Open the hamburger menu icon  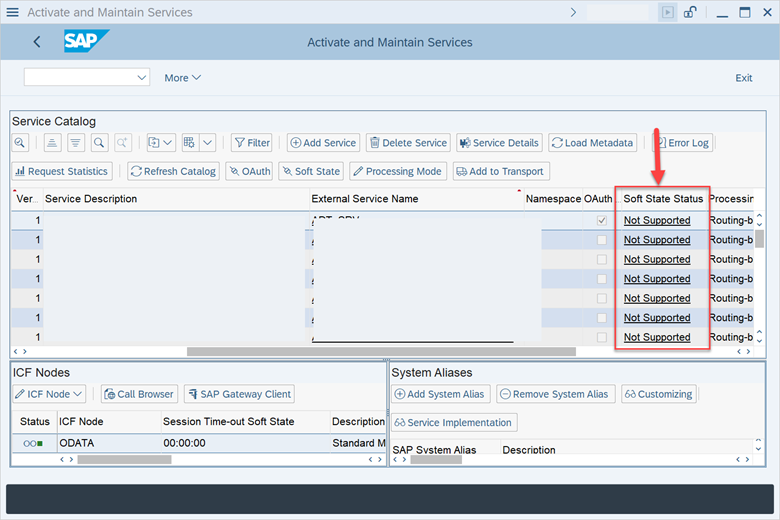click(12, 12)
